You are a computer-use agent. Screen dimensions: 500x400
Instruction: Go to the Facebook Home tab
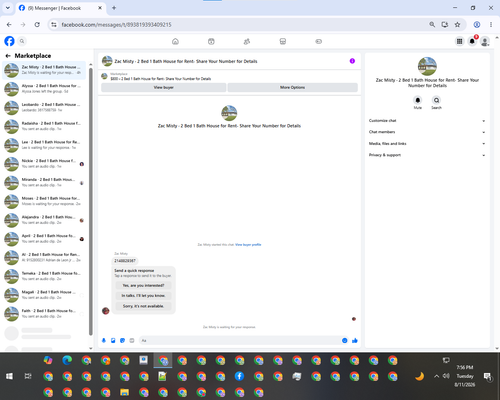click(x=175, y=41)
